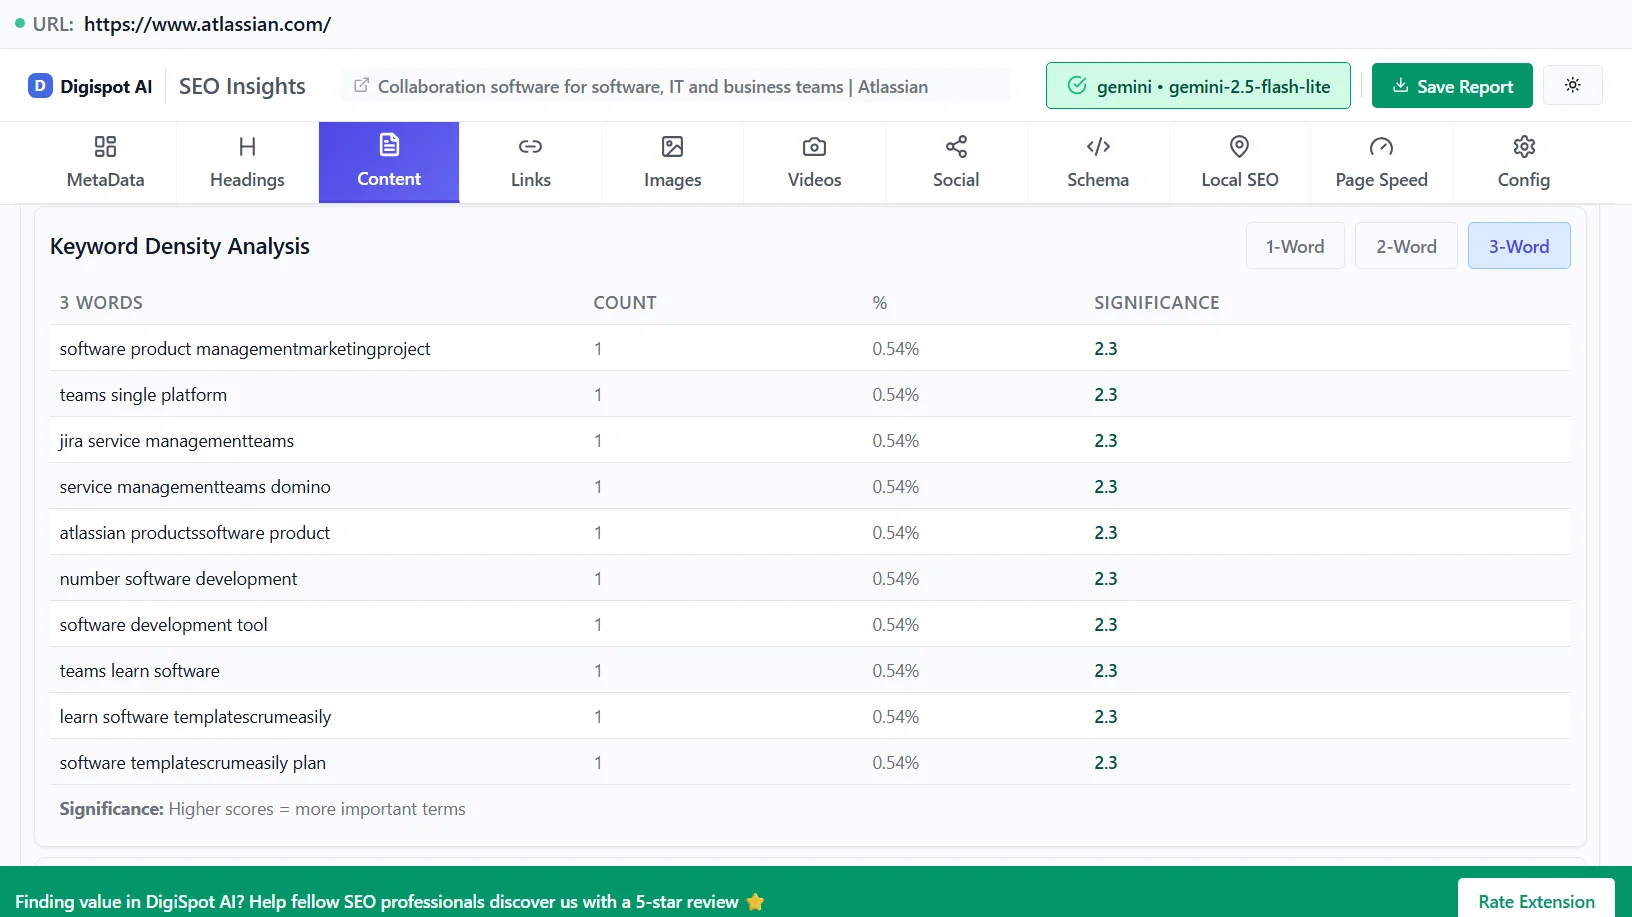This screenshot has width=1632, height=917.
Task: Expand the Local SEO section
Action: [x=1239, y=162]
